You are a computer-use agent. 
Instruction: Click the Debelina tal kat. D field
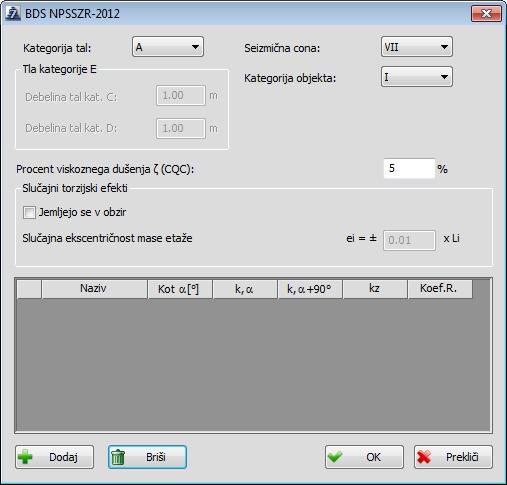(x=181, y=128)
